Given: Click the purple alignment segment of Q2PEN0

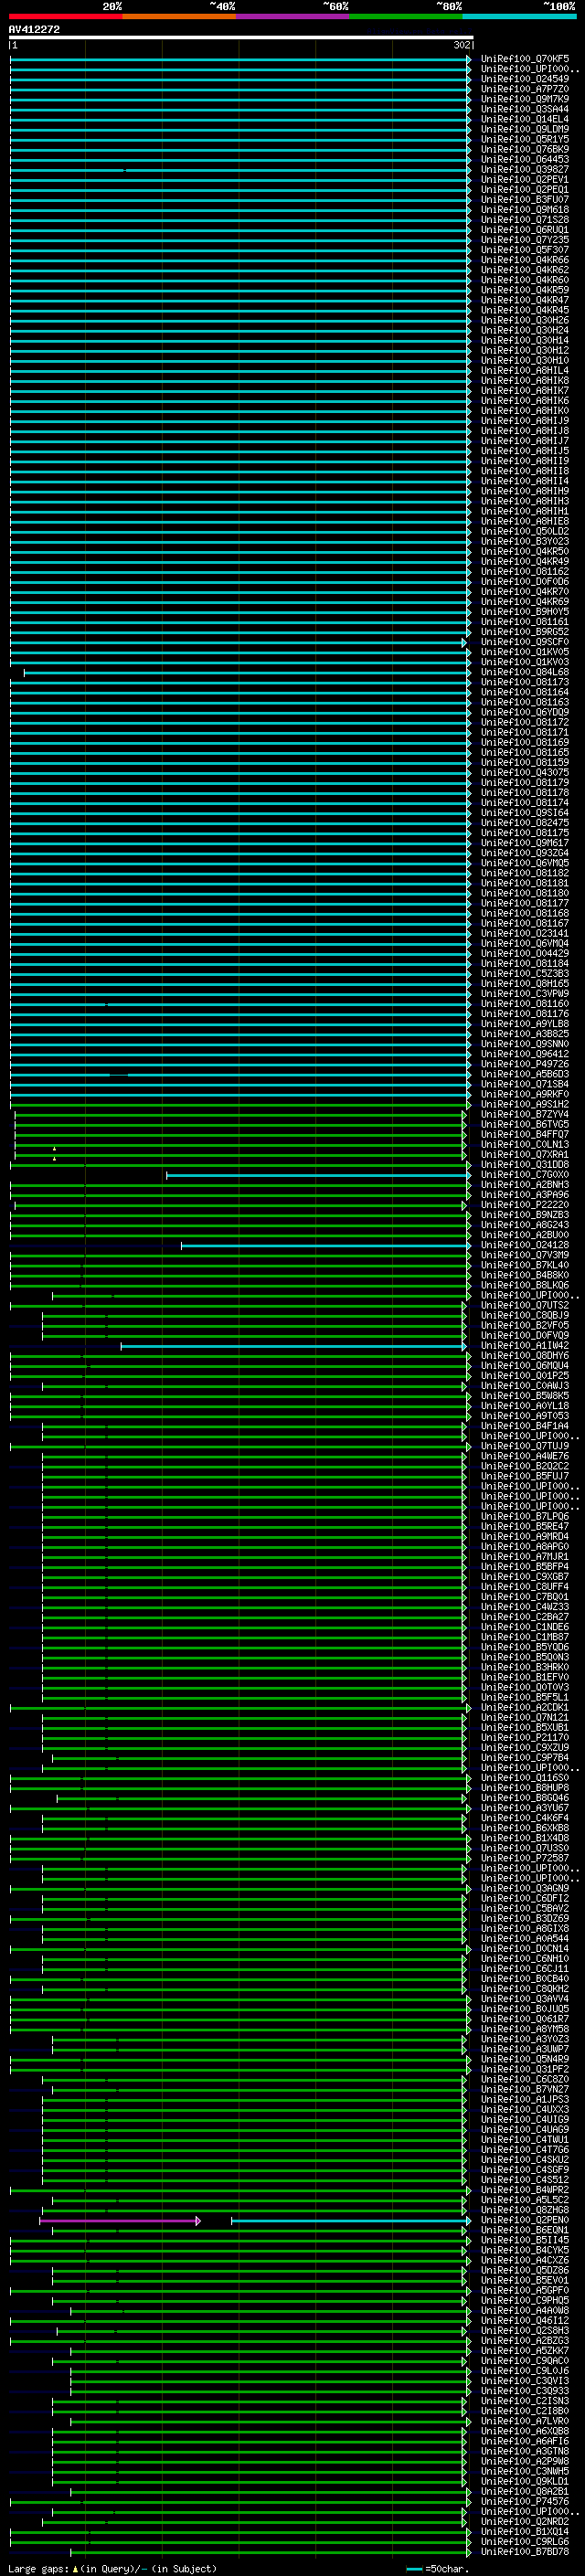Looking at the screenshot, I should (120, 2220).
